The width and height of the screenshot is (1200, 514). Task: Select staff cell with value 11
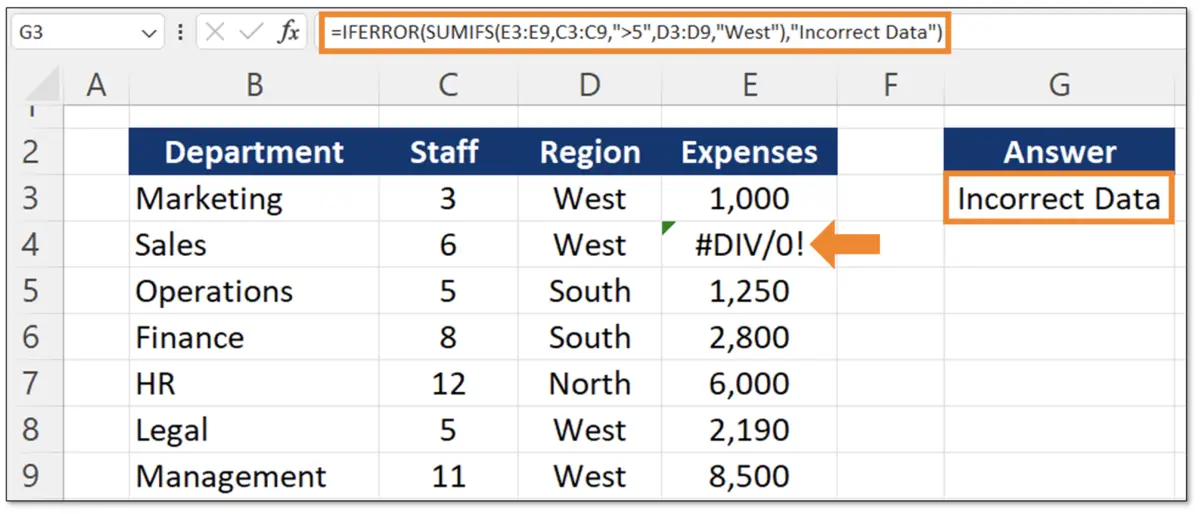pos(448,476)
